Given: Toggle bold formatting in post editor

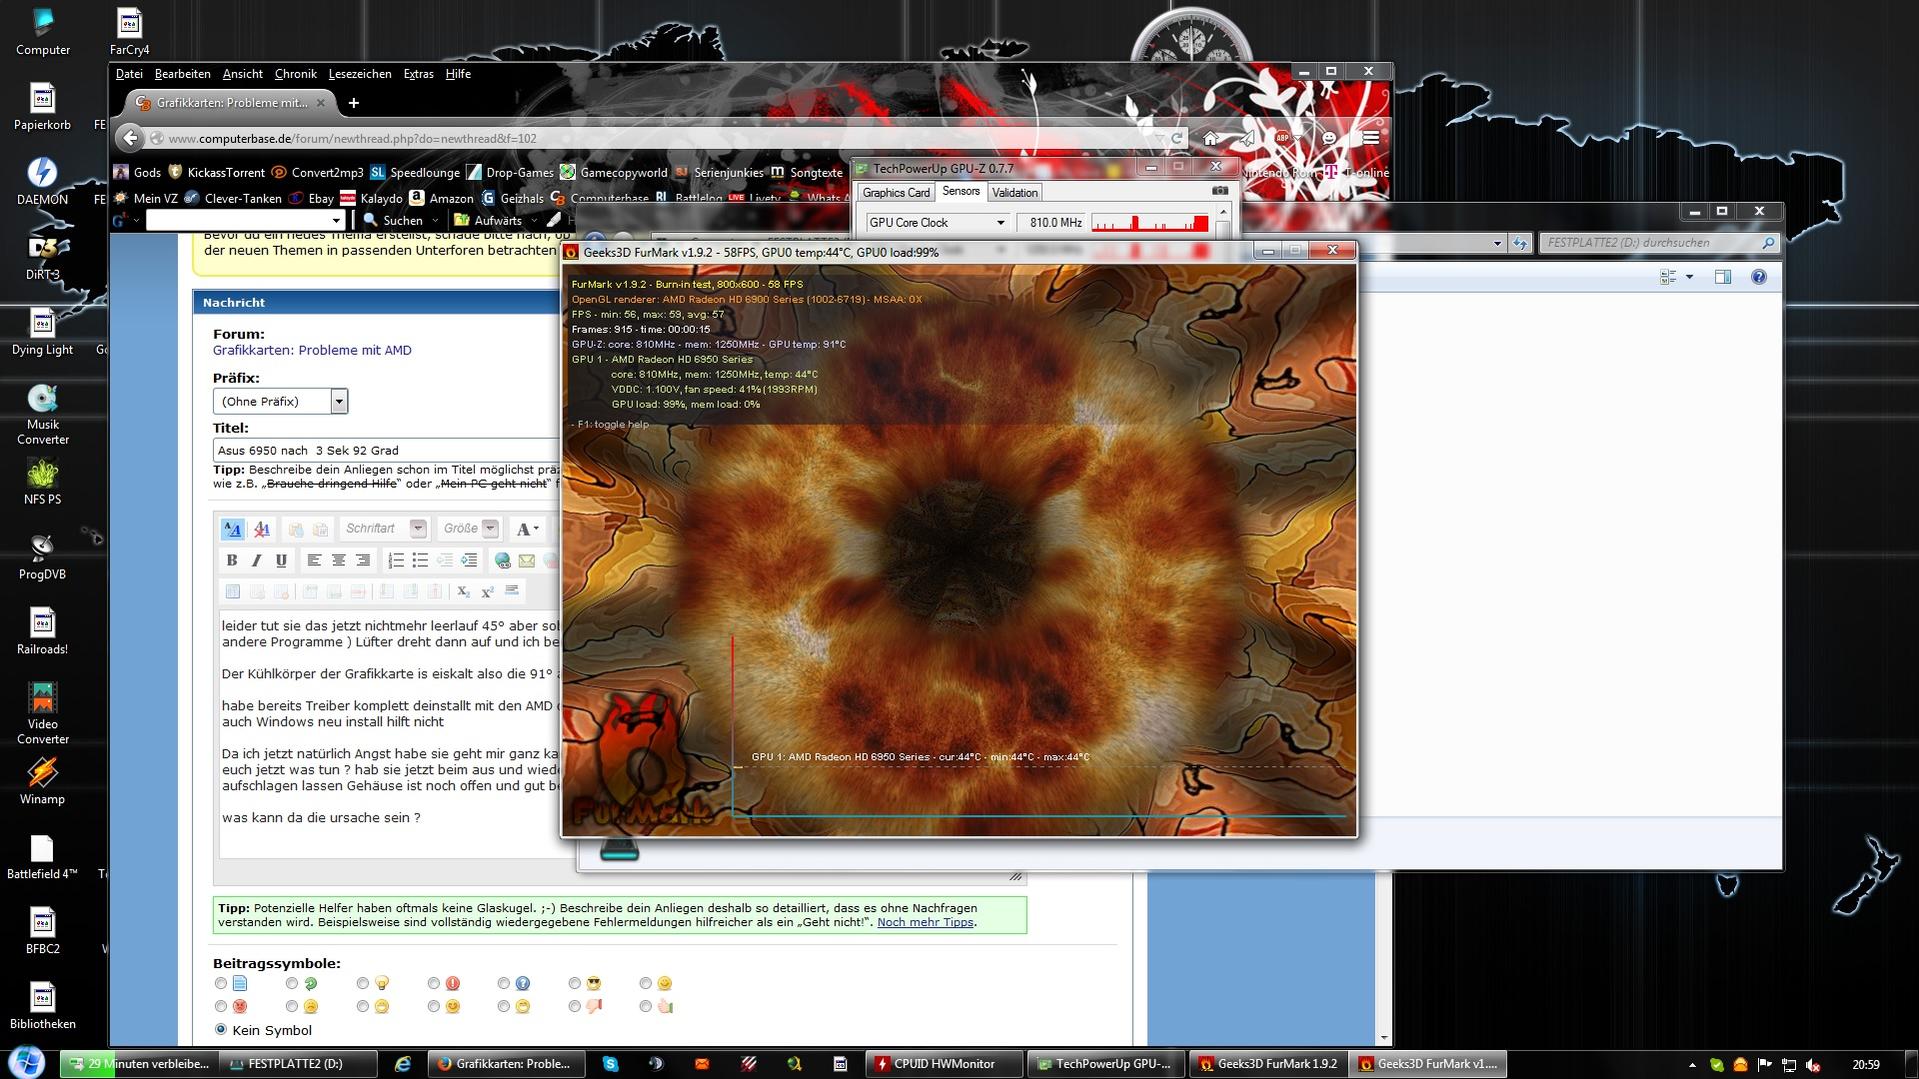Looking at the screenshot, I should (x=232, y=561).
